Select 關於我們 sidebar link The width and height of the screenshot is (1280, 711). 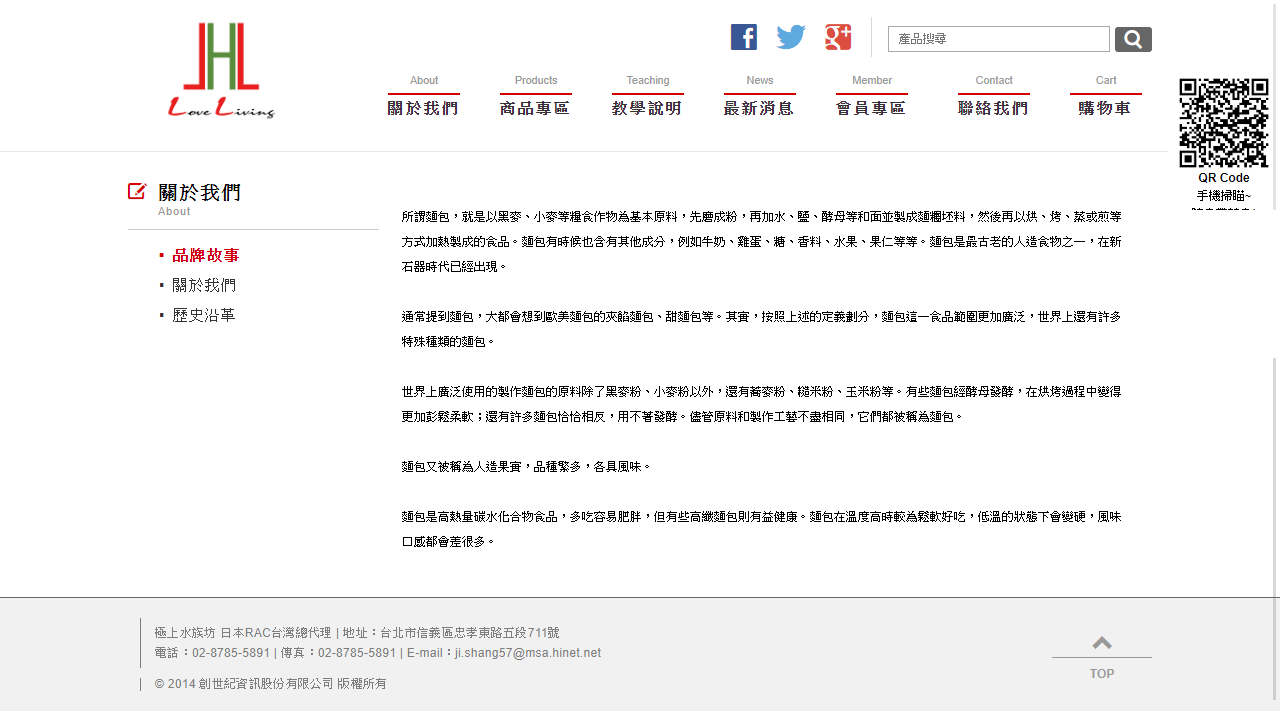204,285
